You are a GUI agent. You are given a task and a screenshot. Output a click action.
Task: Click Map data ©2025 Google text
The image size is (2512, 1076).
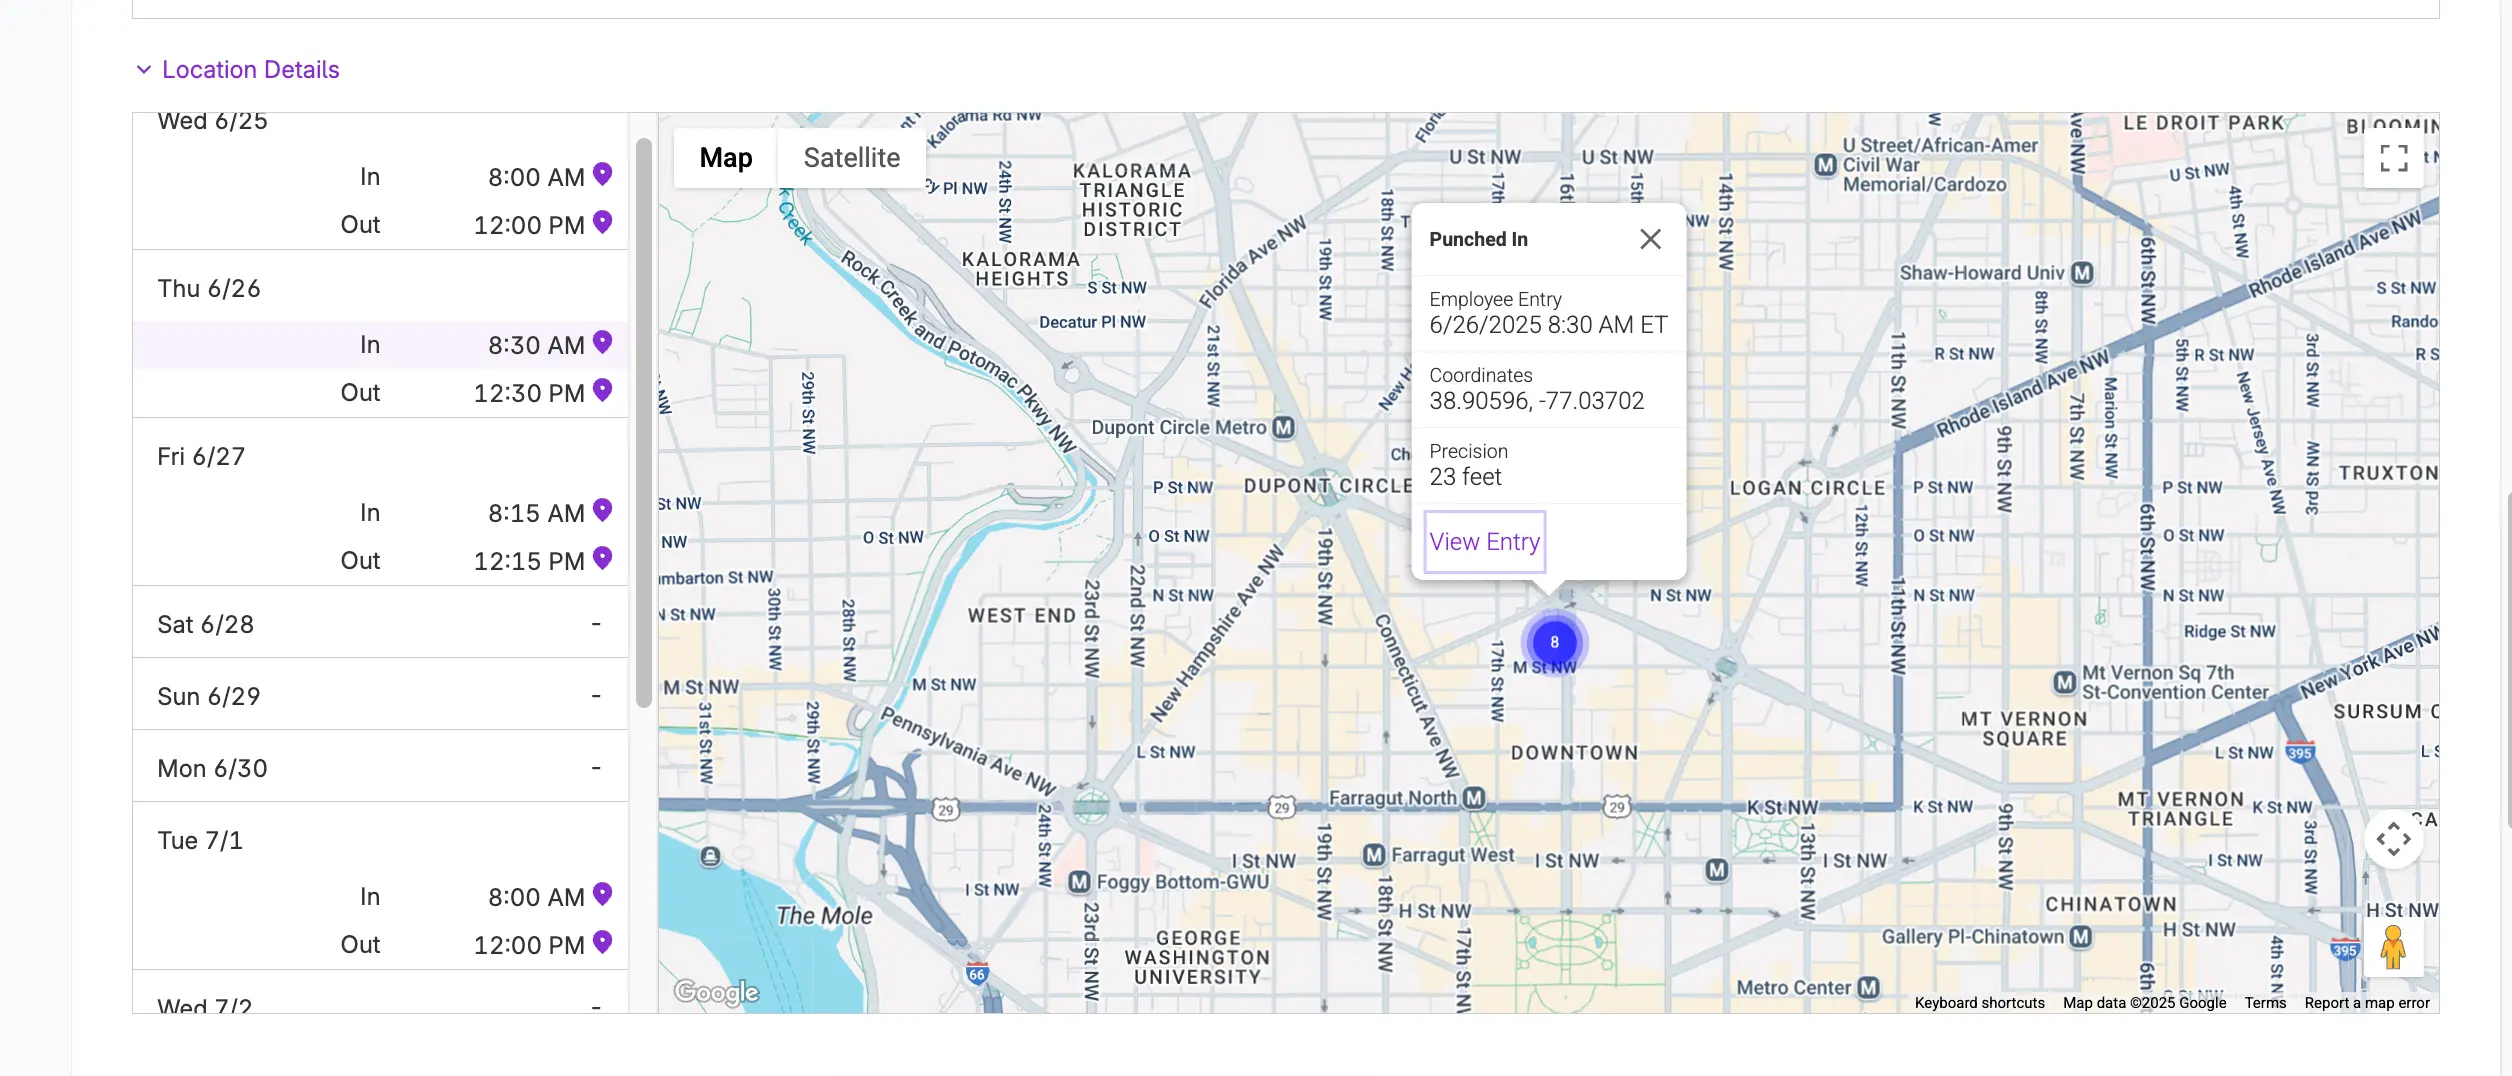click(2144, 1003)
